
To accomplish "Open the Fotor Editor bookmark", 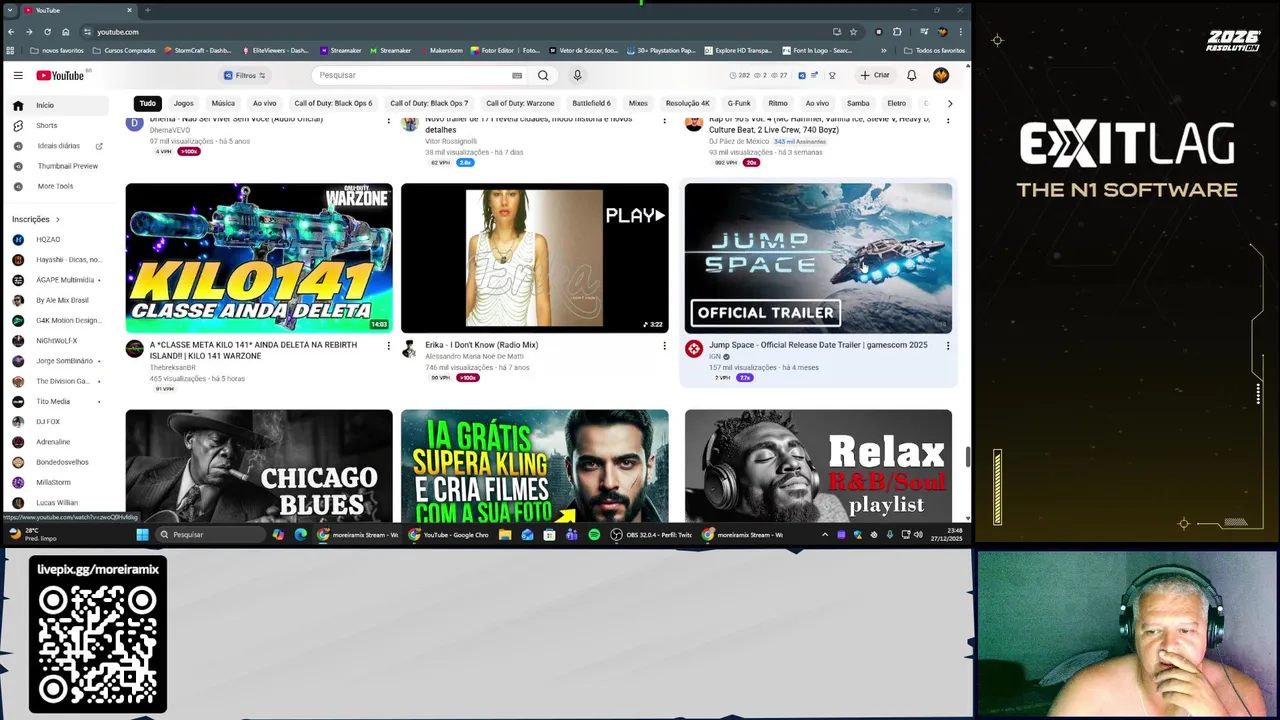I will (505, 50).
